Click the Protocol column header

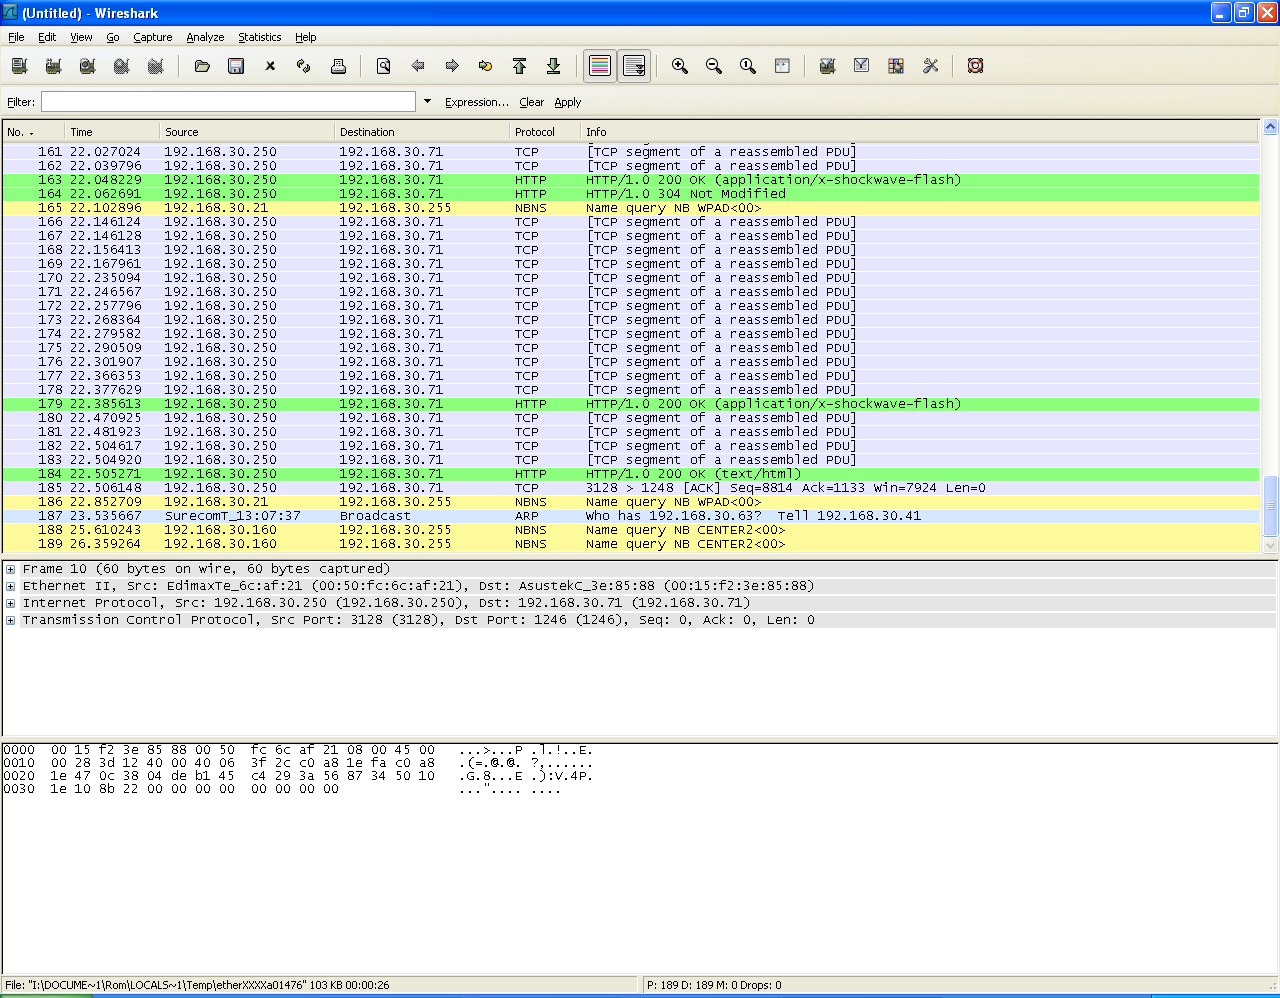[545, 132]
